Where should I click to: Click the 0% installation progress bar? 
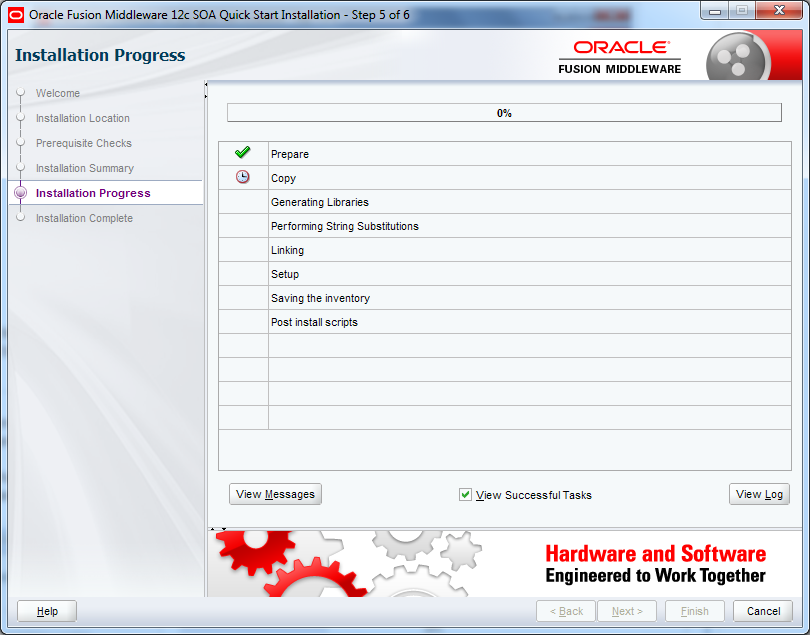504,113
